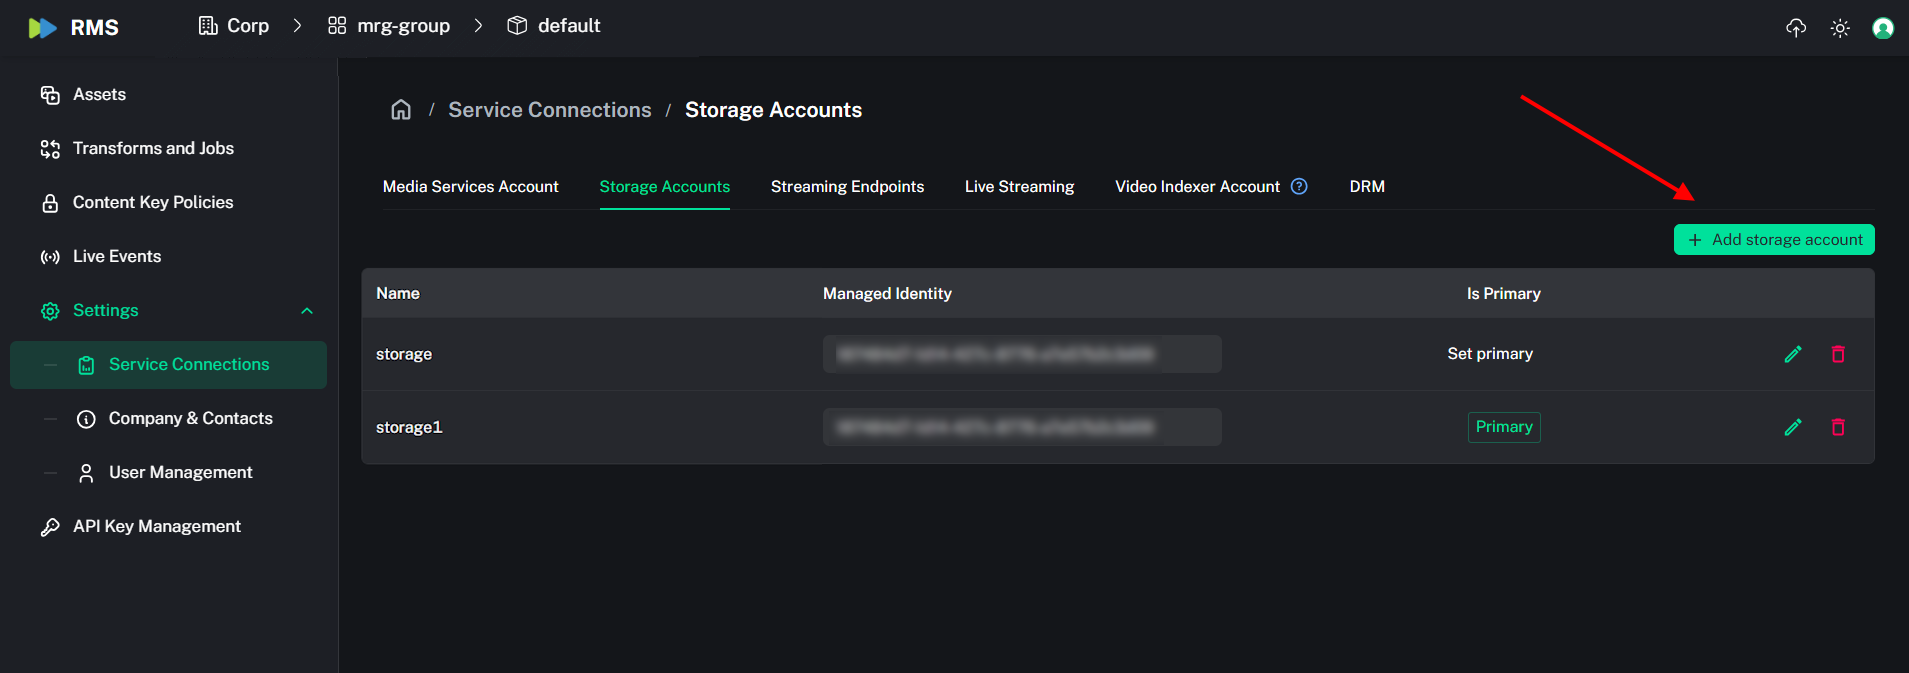This screenshot has height=673, width=1909.
Task: Click the User Management person icon
Action: [86, 473]
